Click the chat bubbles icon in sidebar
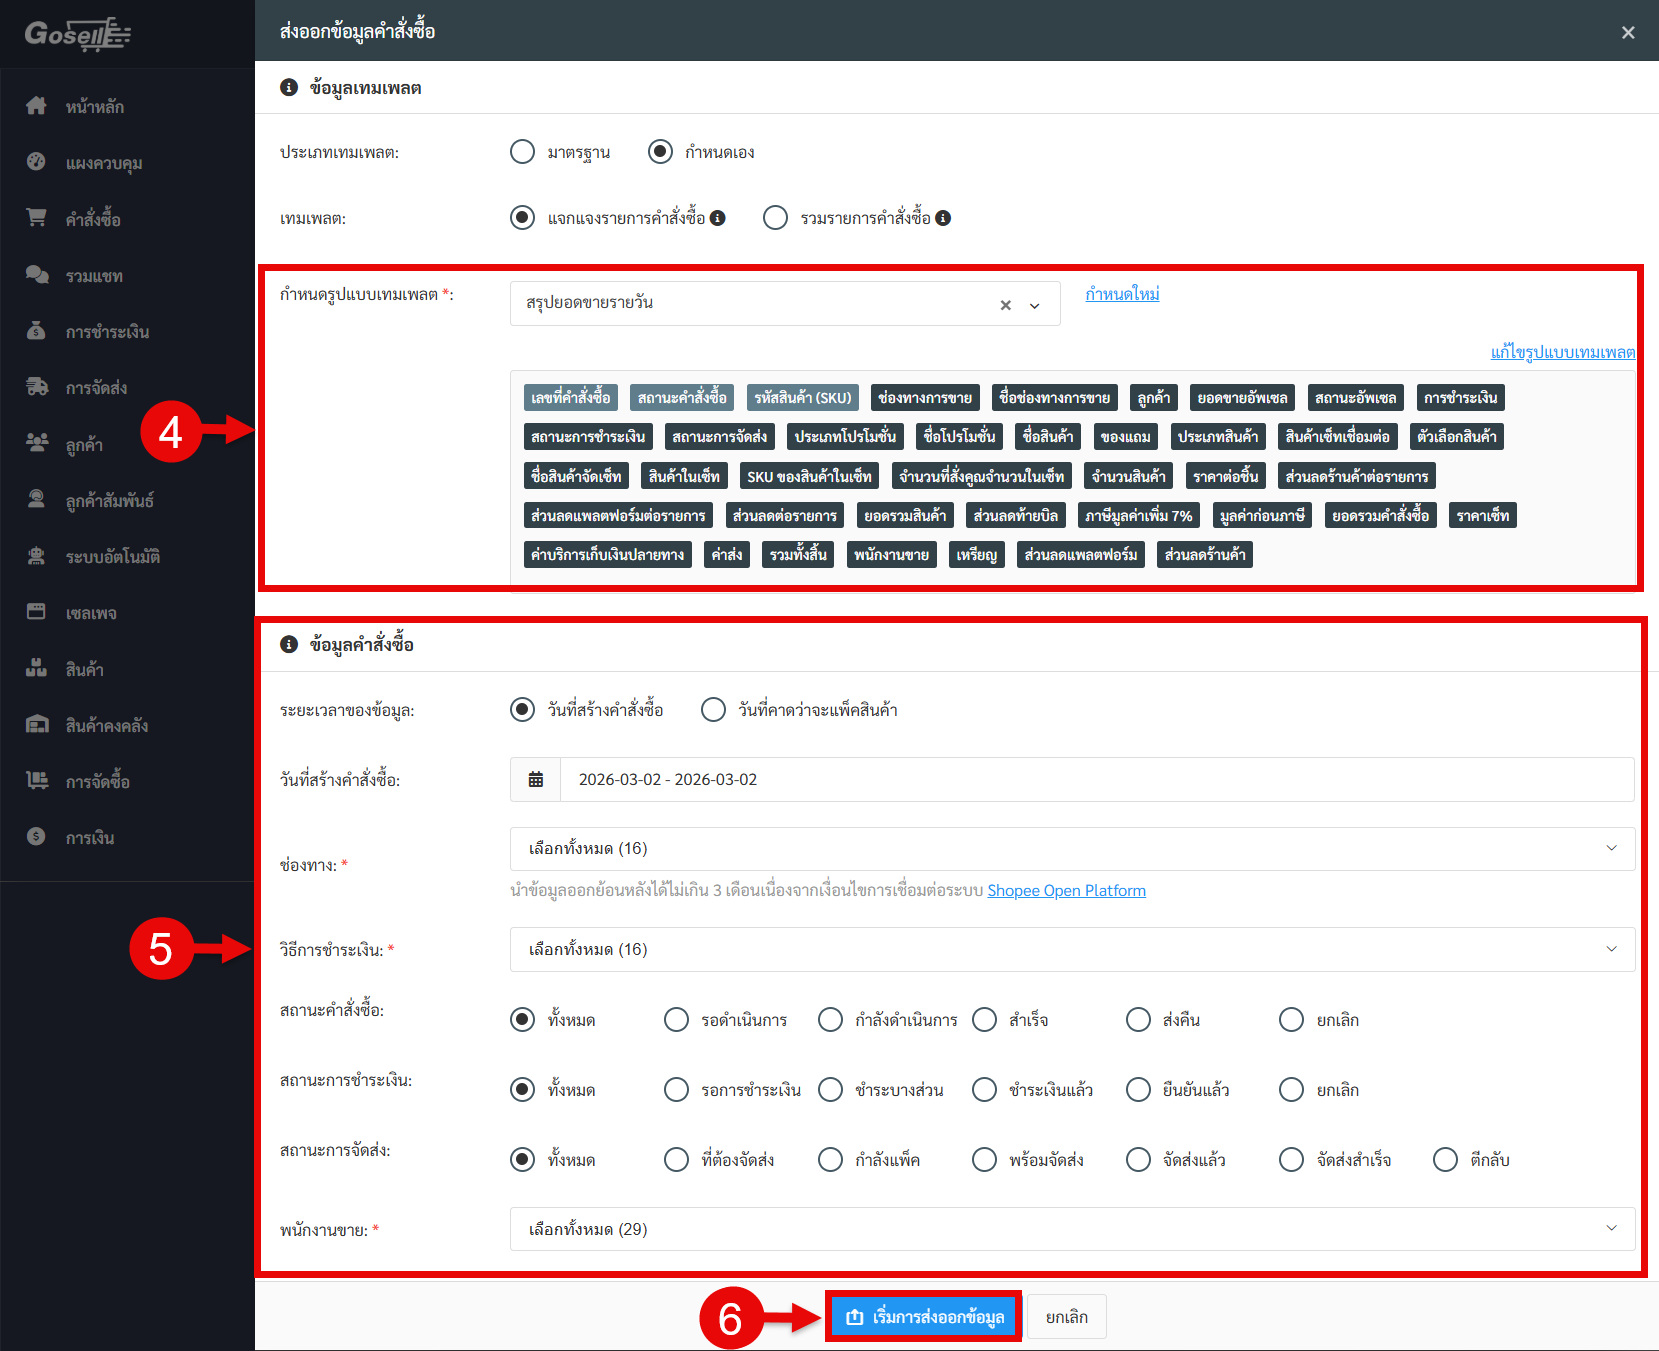 [x=37, y=275]
